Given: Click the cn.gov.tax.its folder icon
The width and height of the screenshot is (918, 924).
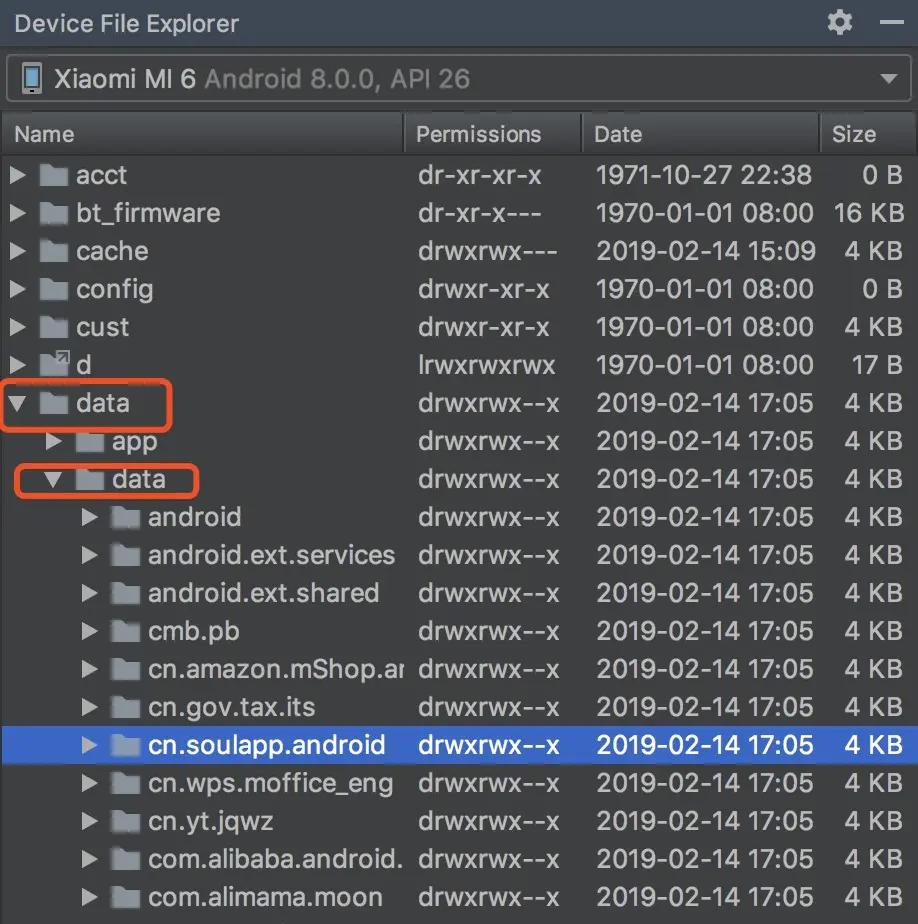Looking at the screenshot, I should coord(126,707).
